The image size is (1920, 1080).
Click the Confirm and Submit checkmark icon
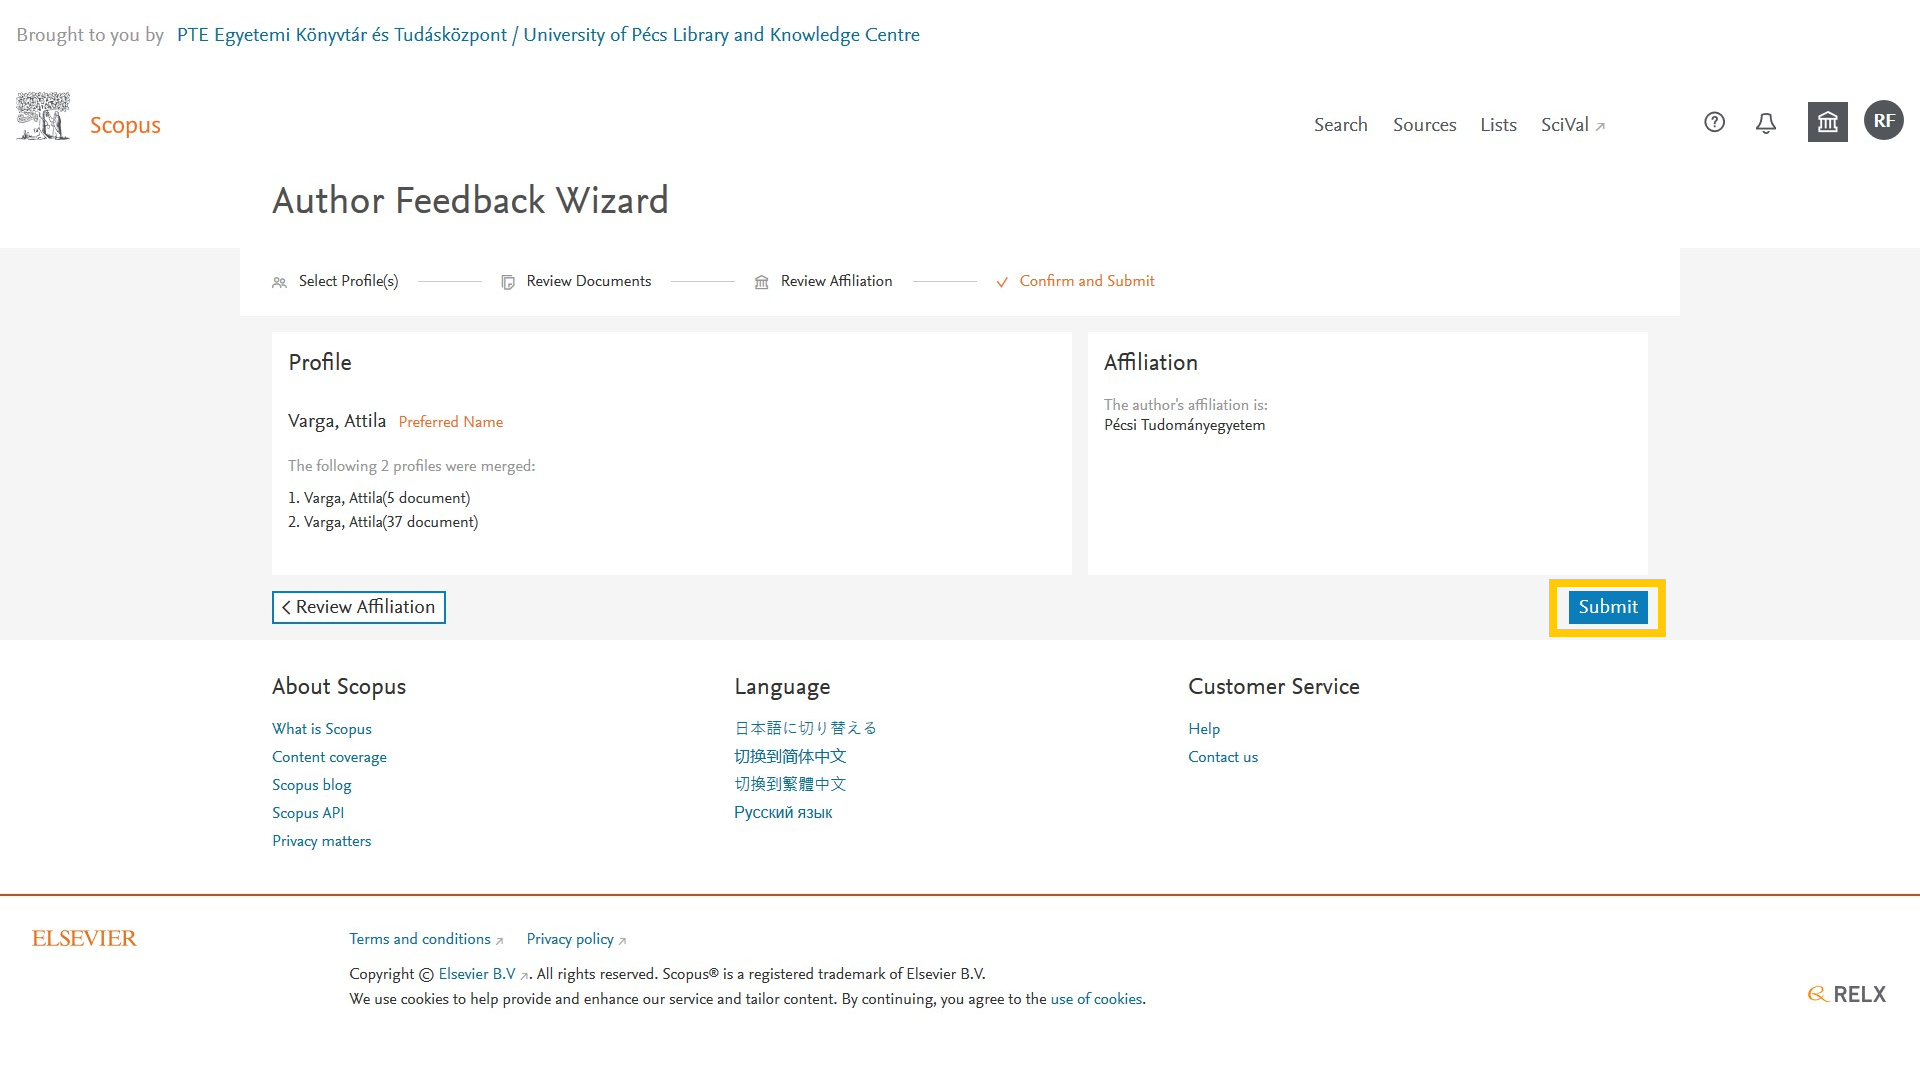click(1002, 283)
